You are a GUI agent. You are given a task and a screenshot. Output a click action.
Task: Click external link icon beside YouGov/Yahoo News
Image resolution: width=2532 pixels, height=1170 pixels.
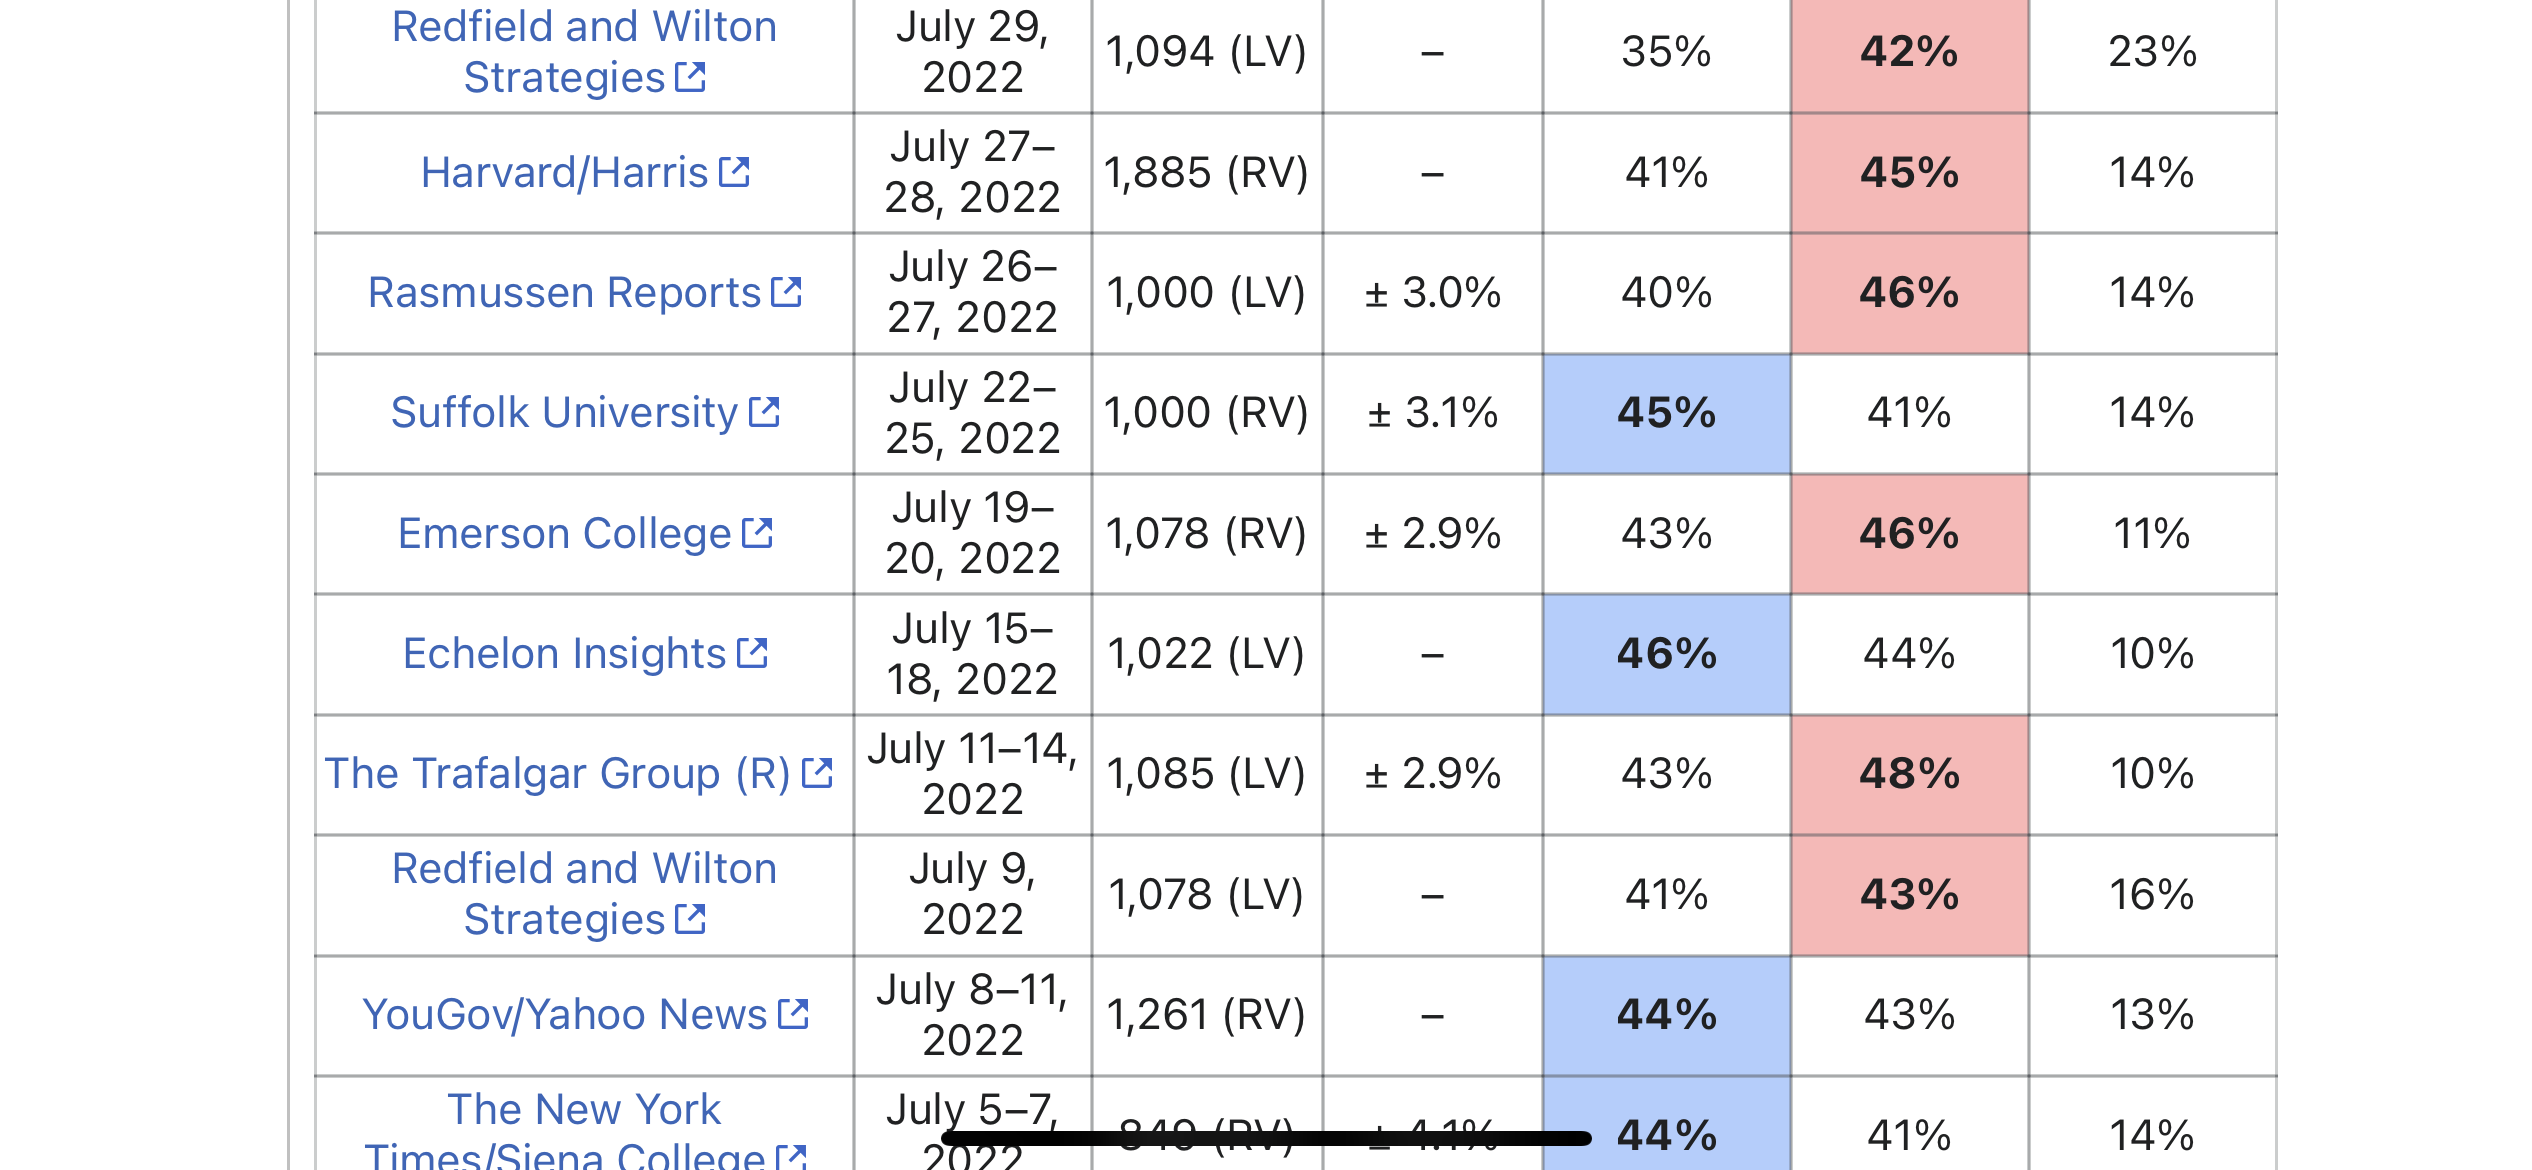click(793, 1014)
